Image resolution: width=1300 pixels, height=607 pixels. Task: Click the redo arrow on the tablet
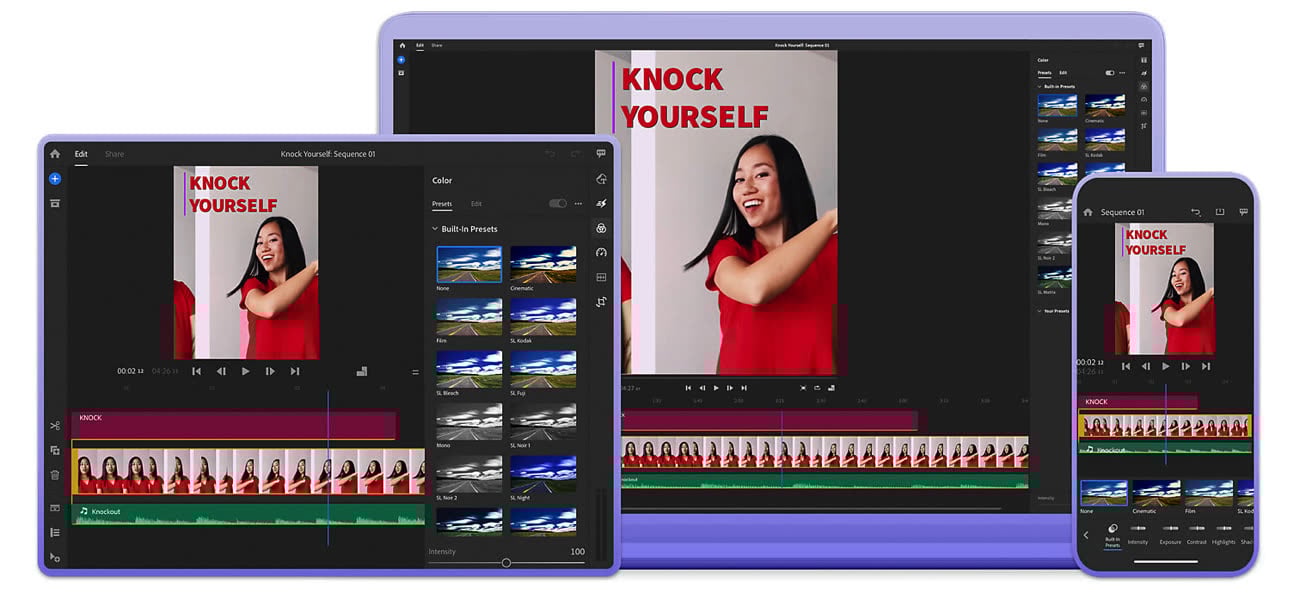point(575,154)
